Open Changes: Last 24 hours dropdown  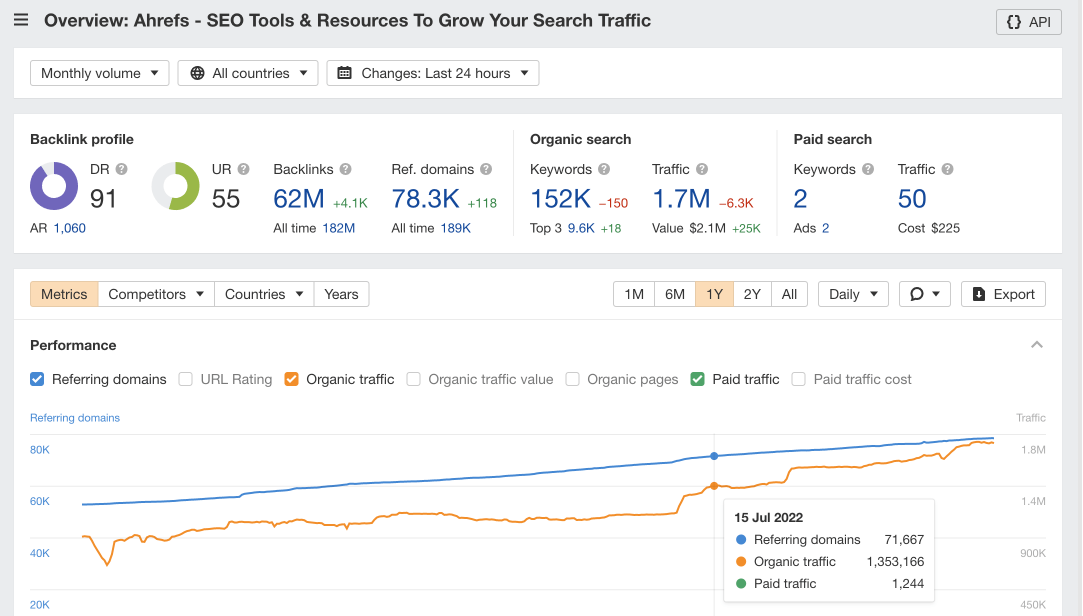(x=433, y=73)
